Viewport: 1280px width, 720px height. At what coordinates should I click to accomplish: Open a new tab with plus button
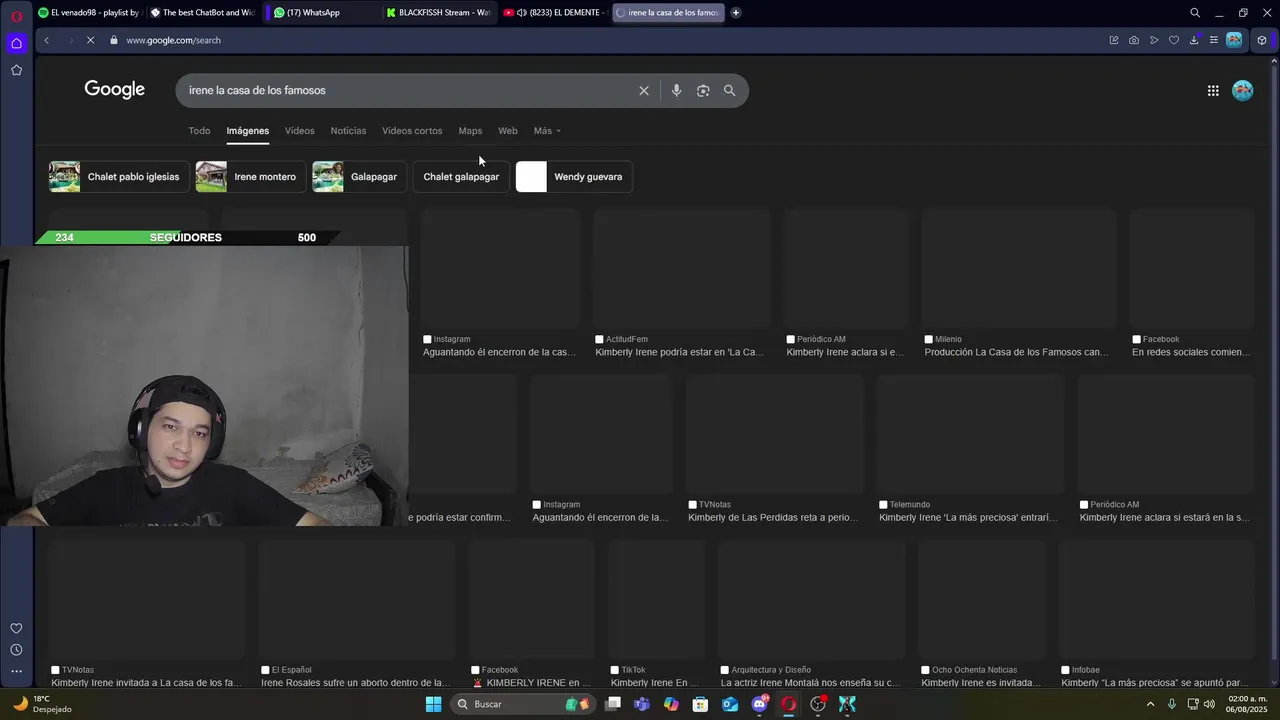[736, 13]
